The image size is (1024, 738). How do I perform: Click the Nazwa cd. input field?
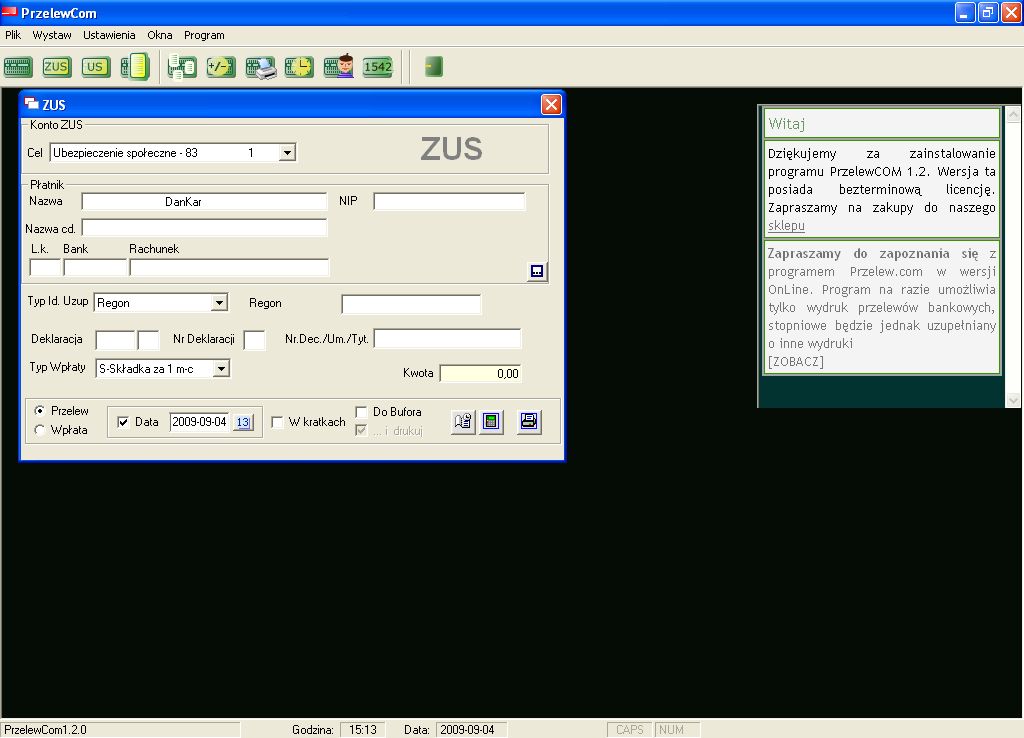tap(204, 228)
